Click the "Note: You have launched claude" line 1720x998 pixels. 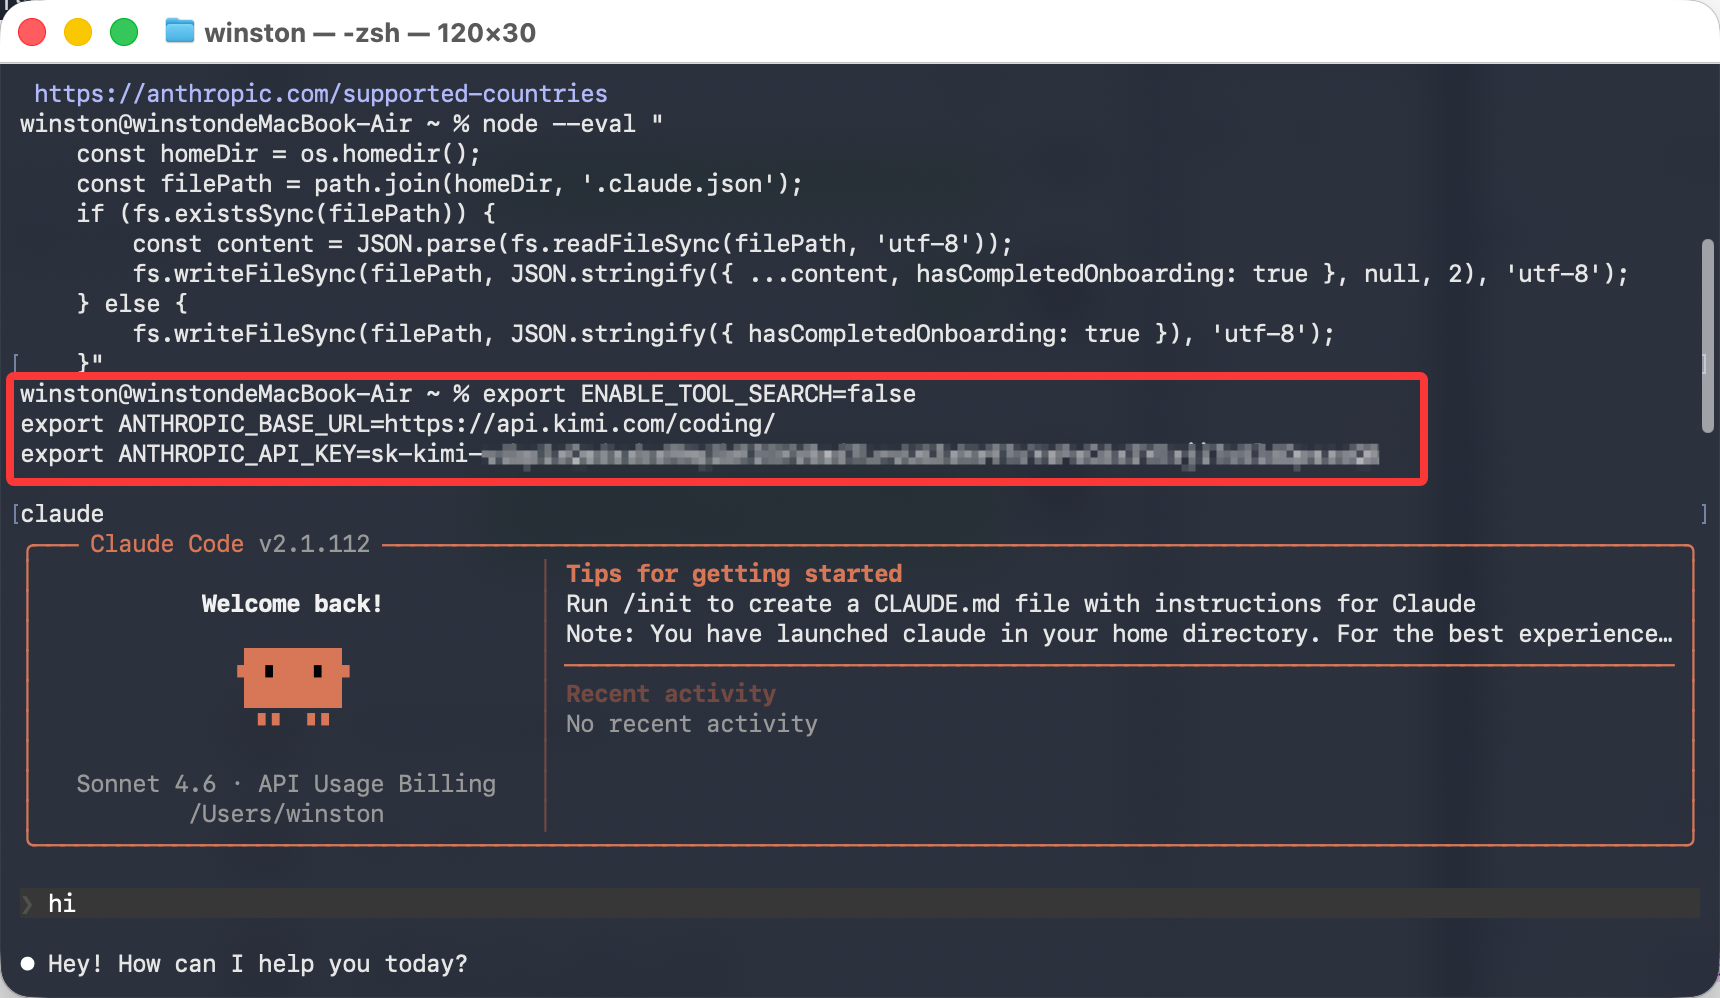[x=1119, y=634]
